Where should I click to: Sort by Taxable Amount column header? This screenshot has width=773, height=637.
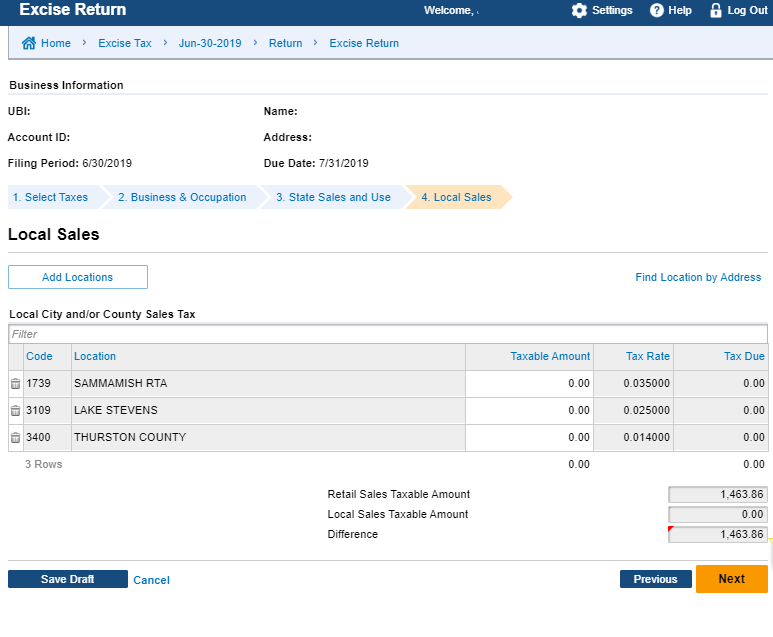[x=550, y=356]
